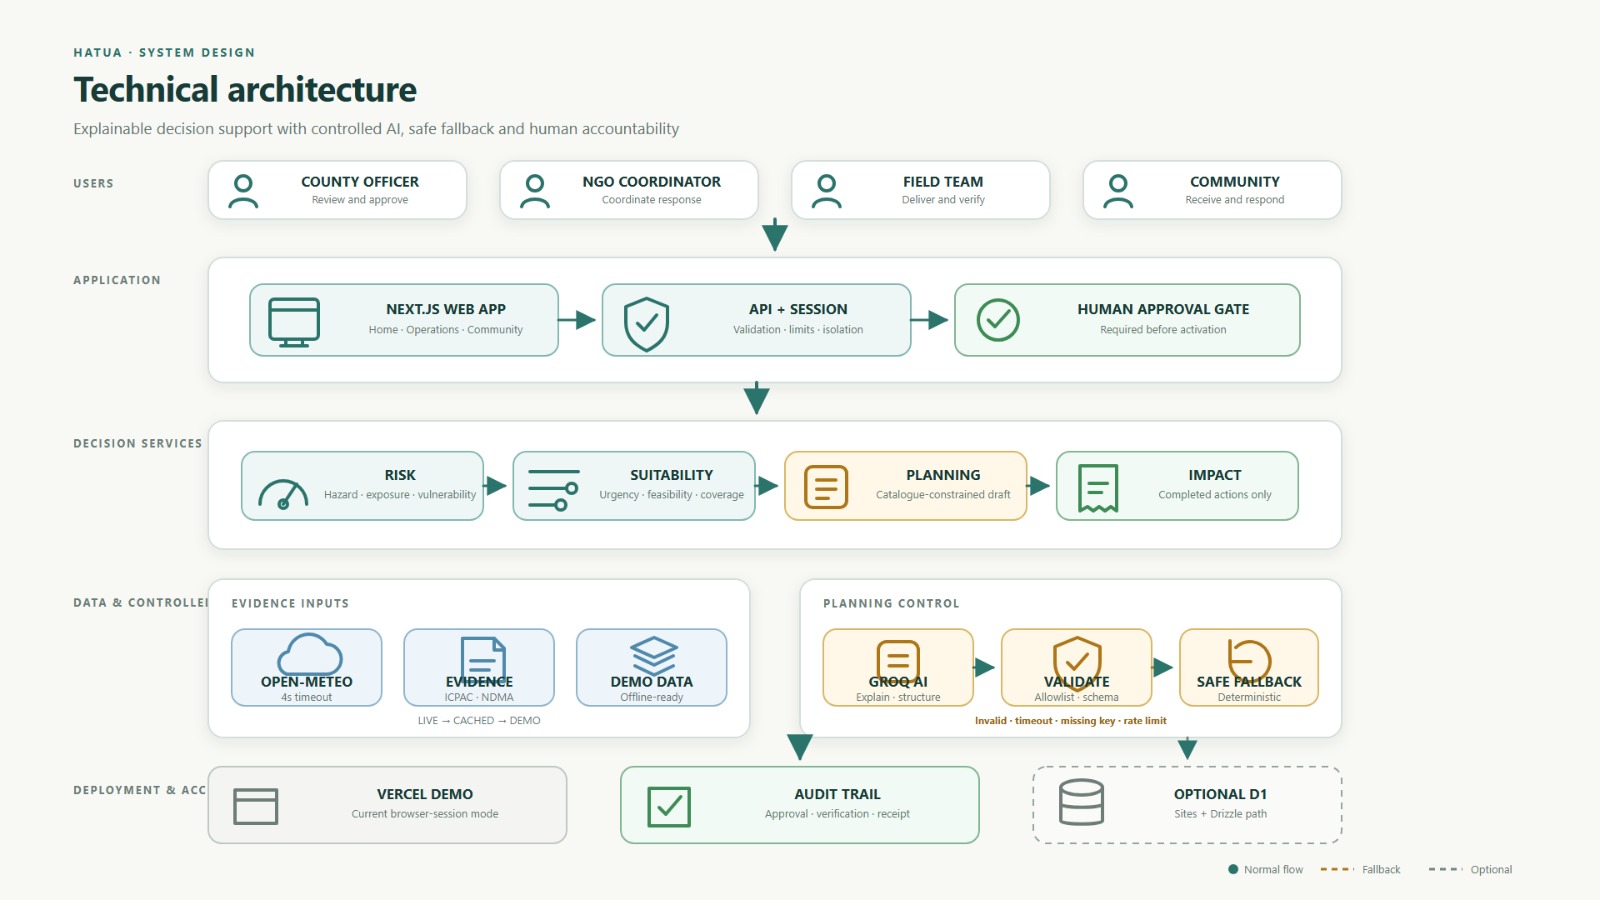
Task: Click the Hazard · exposure · vulnerability text
Action: coord(400,495)
